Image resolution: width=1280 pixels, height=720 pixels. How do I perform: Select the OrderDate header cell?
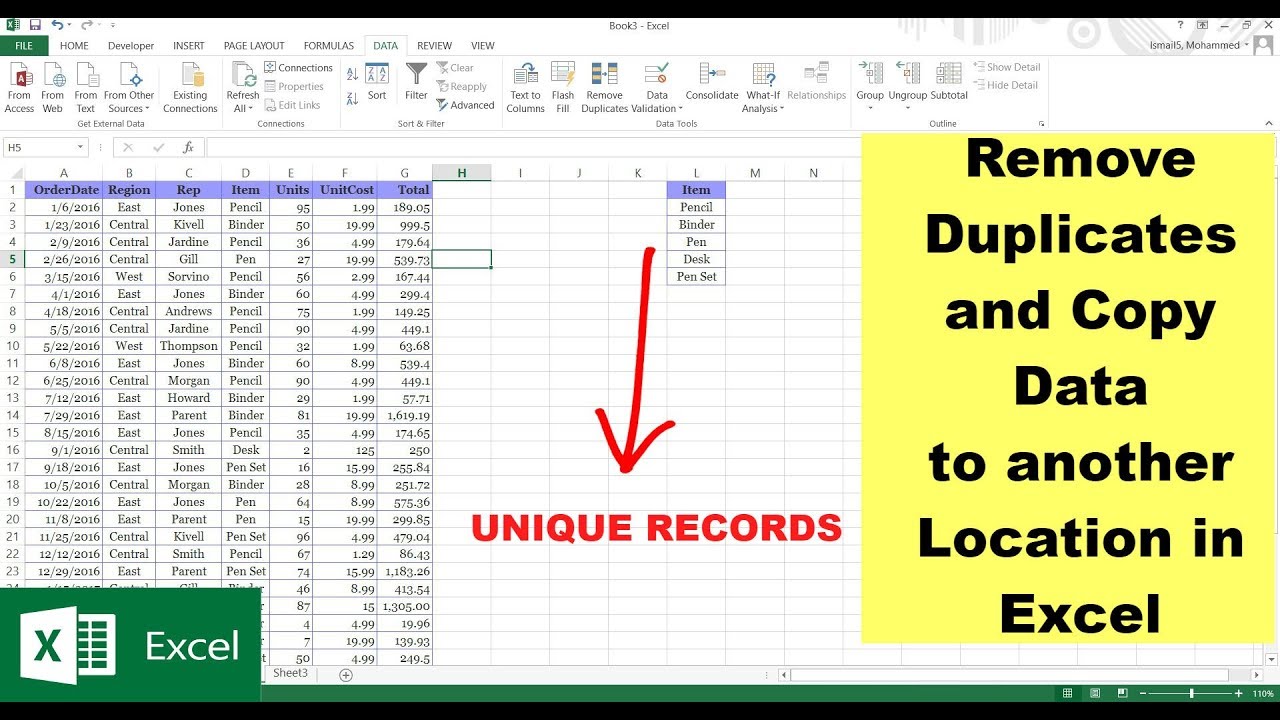[x=64, y=190]
